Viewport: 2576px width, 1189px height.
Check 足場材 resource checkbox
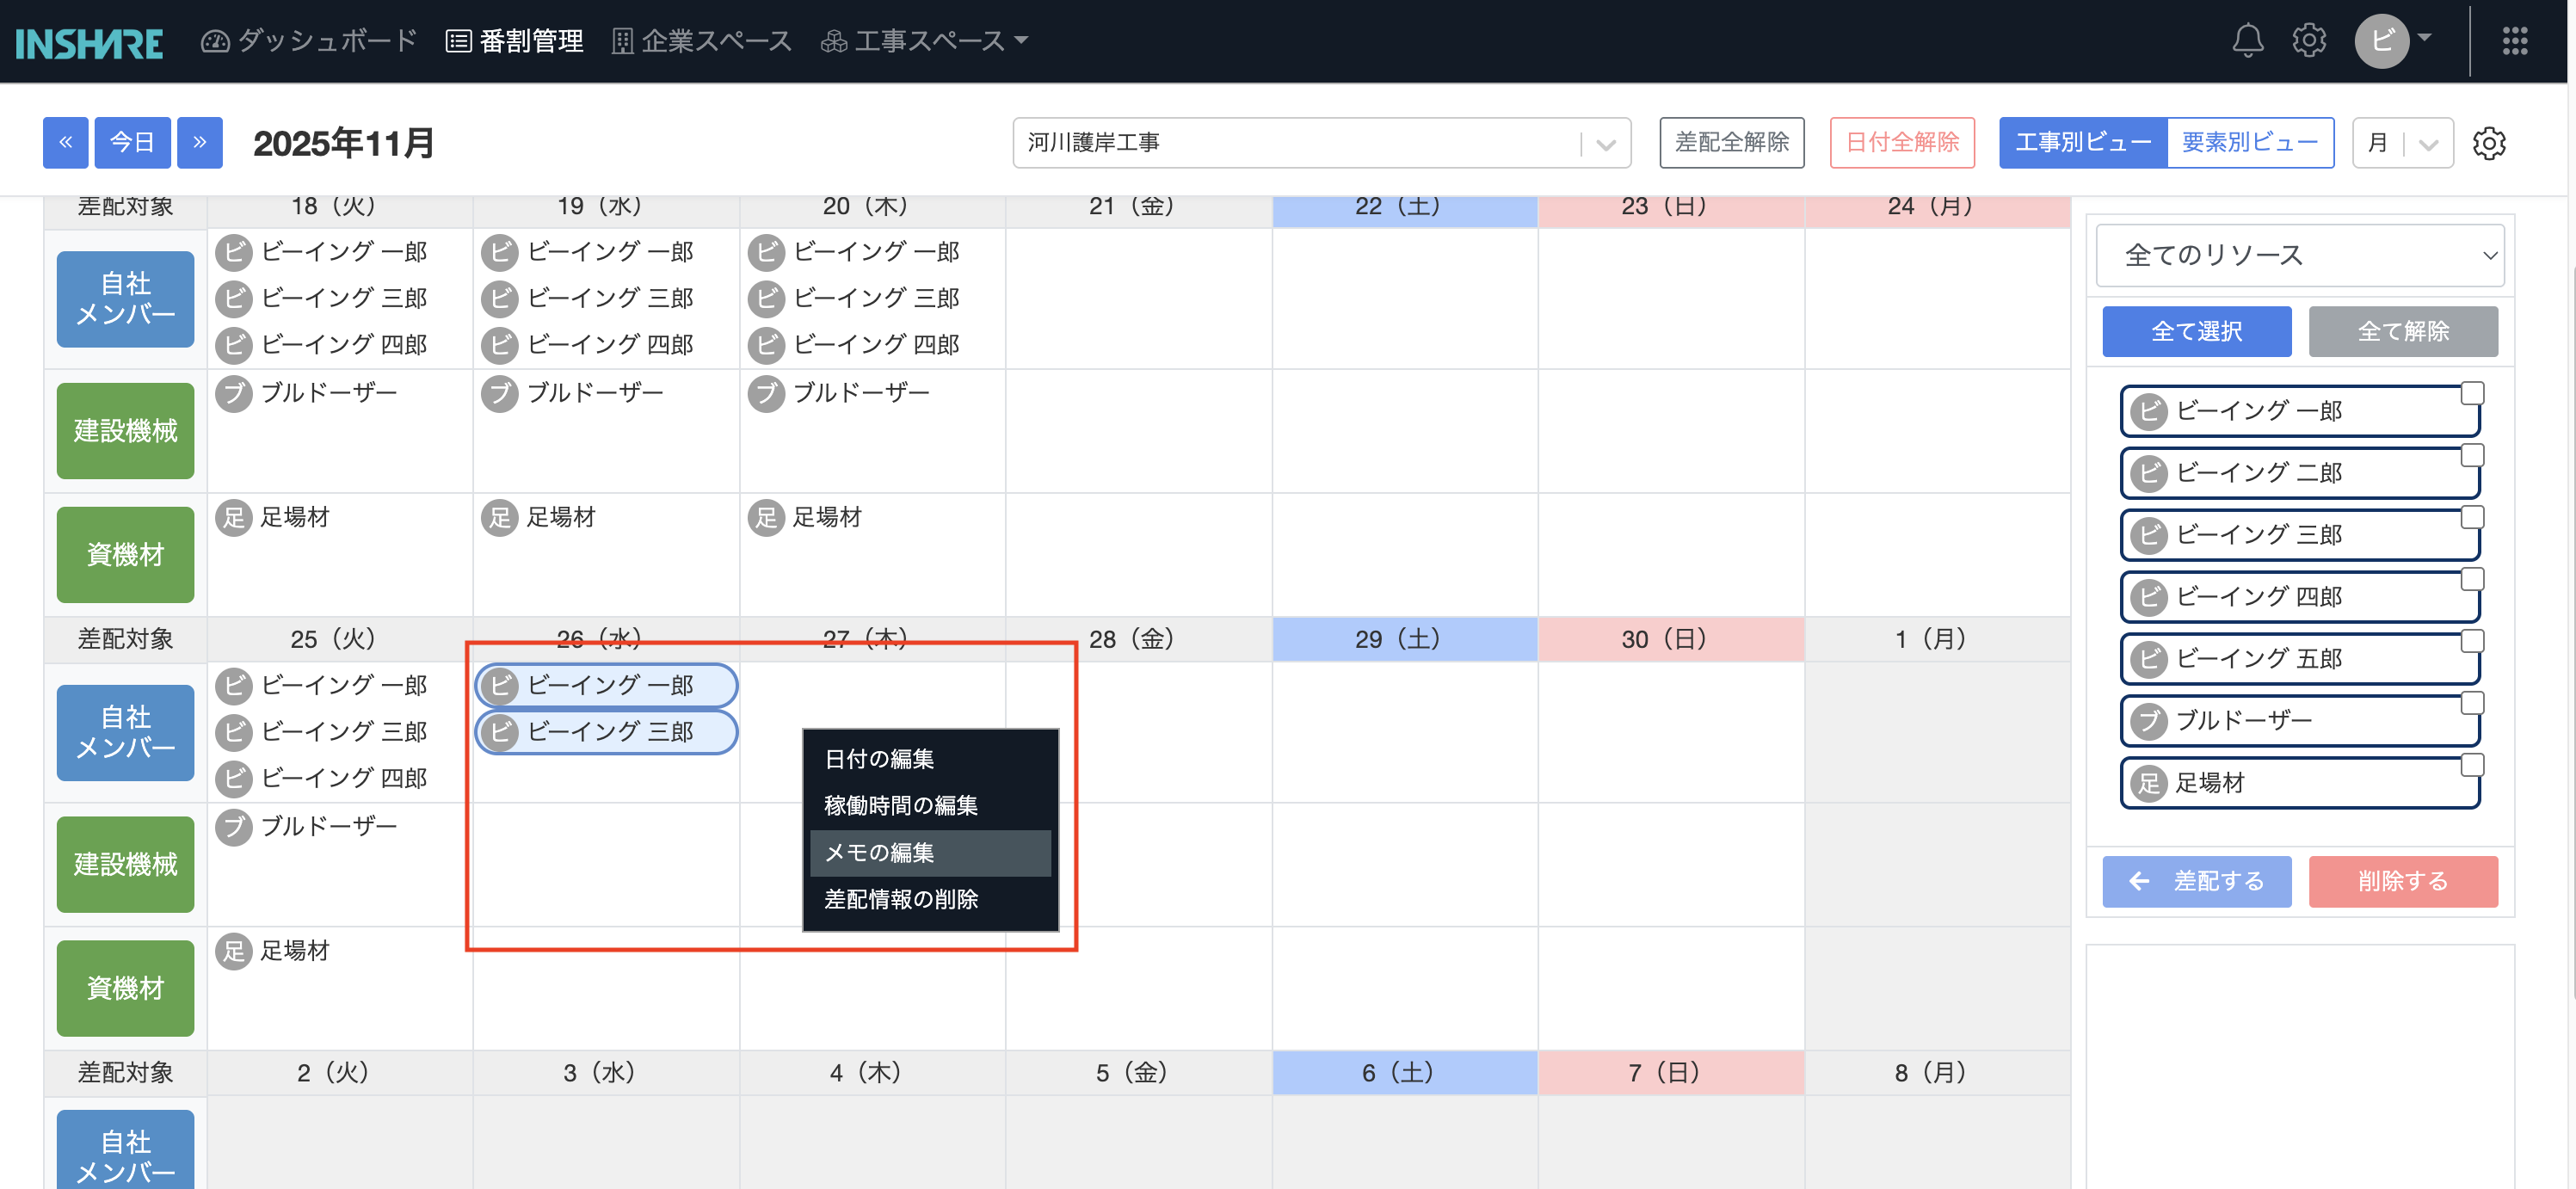2472,765
